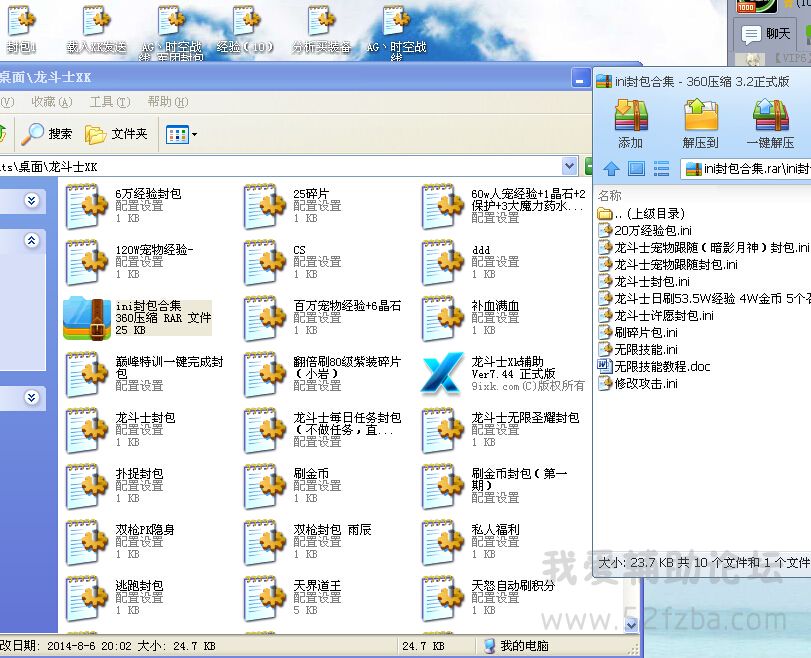Select the 25碎片 file icon
The height and width of the screenshot is (658, 811).
[264, 206]
